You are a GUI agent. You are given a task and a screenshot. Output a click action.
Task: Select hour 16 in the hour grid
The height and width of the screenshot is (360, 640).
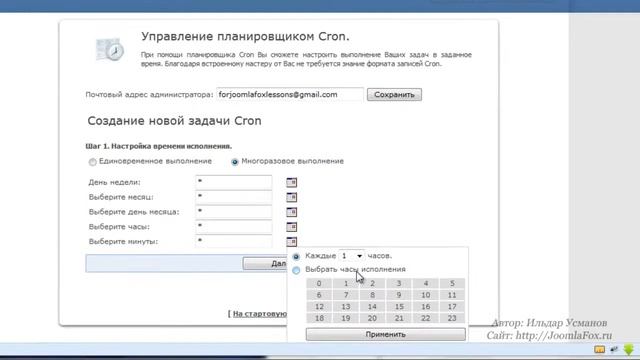click(426, 307)
